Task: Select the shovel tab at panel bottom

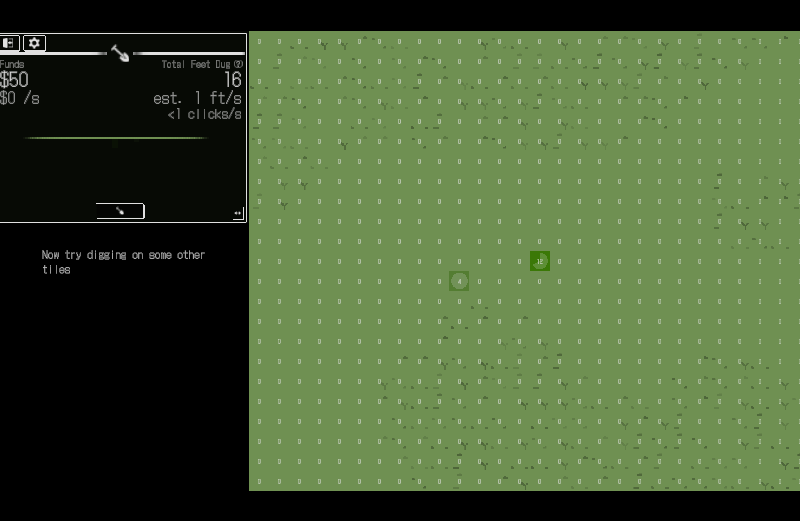Action: pyautogui.click(x=120, y=211)
